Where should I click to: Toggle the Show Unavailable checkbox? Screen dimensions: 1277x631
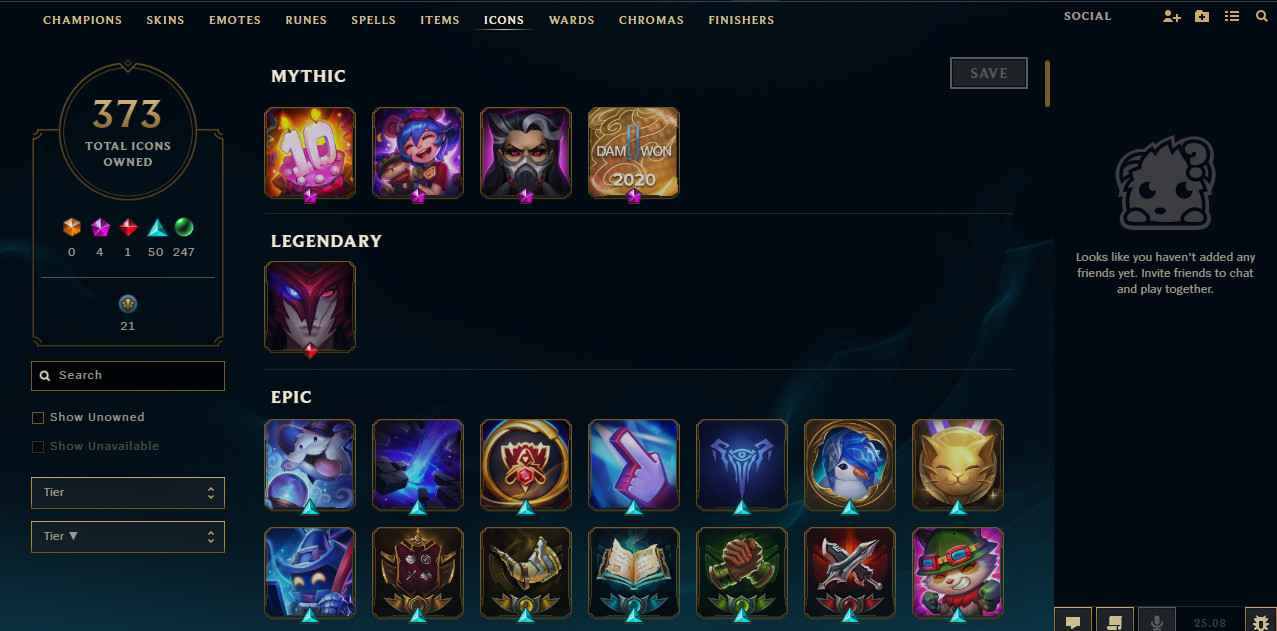(38, 446)
